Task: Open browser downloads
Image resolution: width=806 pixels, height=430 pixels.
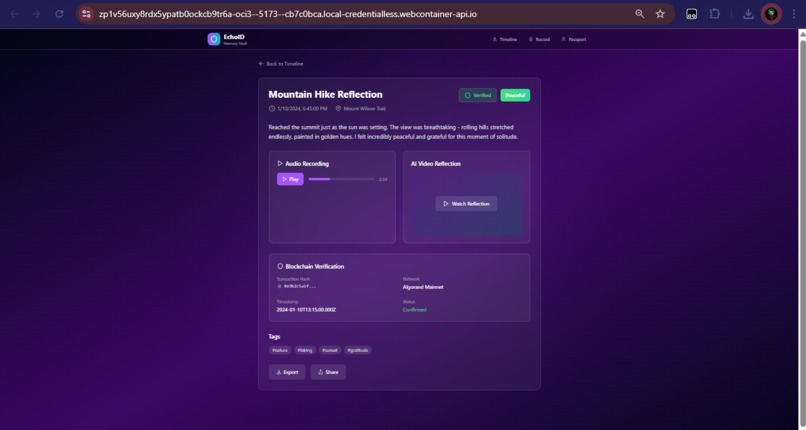Action: (x=748, y=14)
